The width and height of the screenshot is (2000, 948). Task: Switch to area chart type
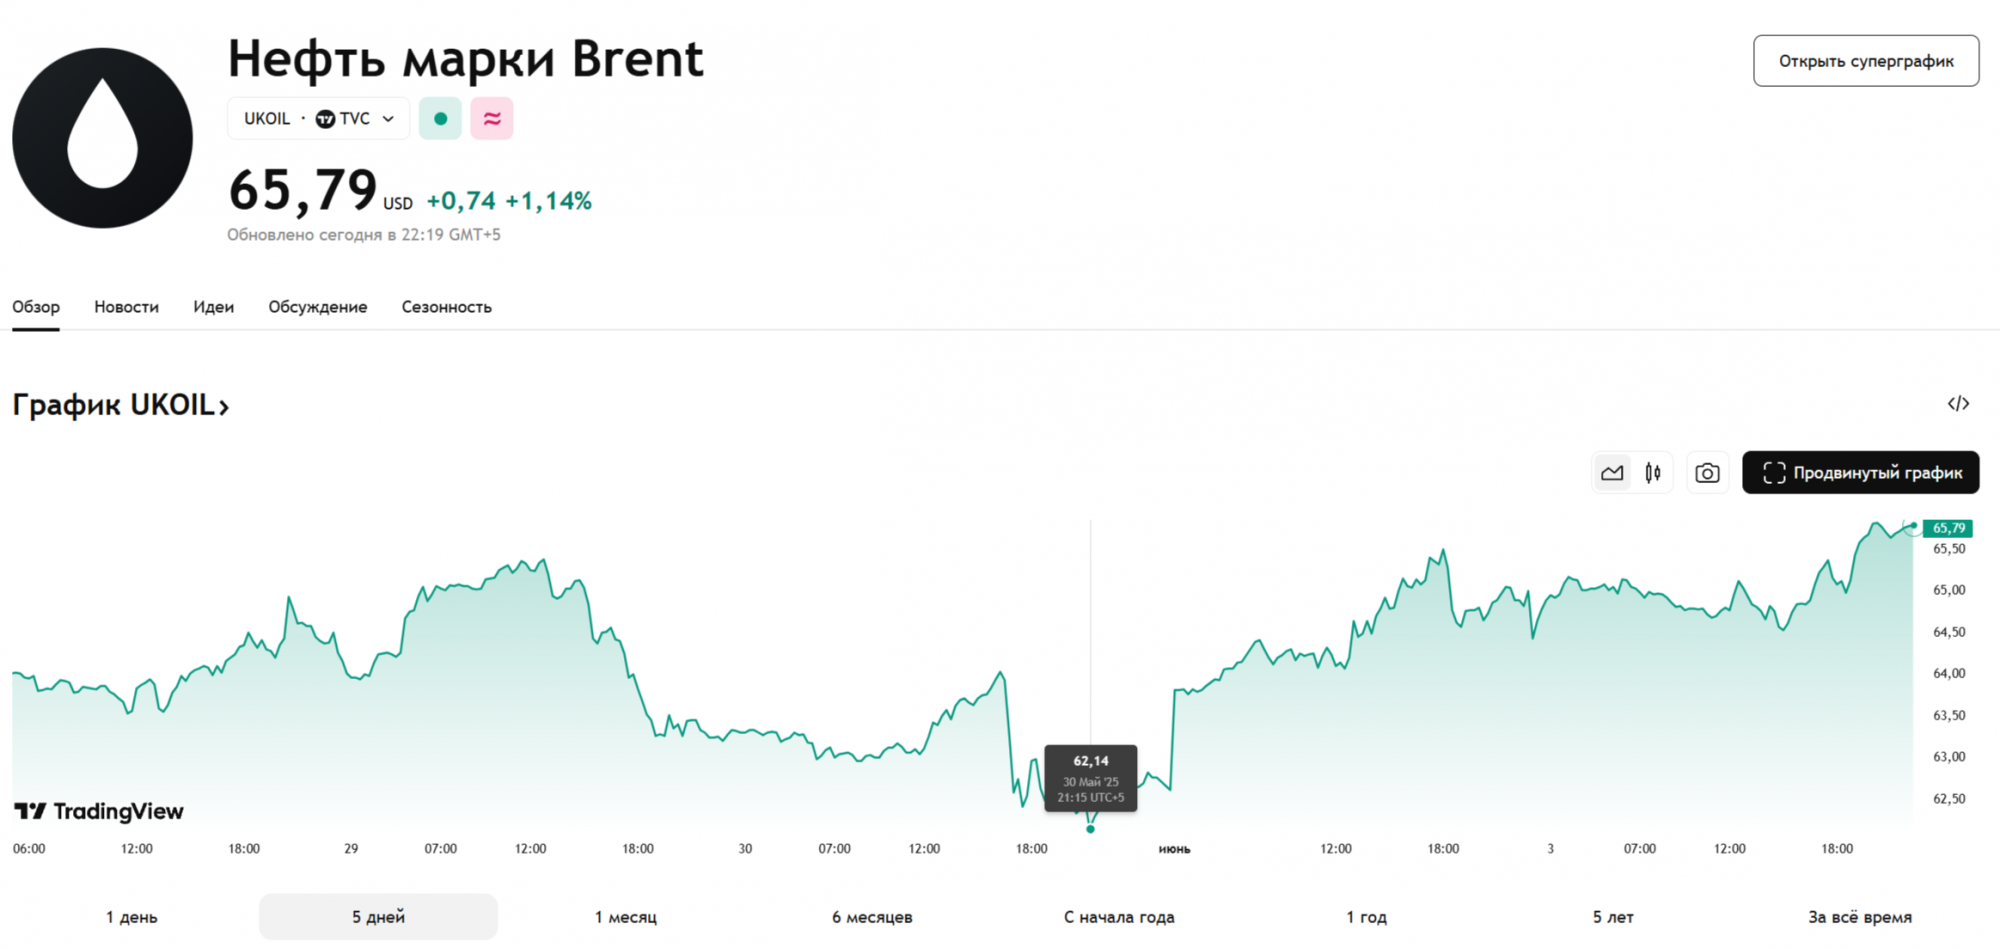(1612, 473)
